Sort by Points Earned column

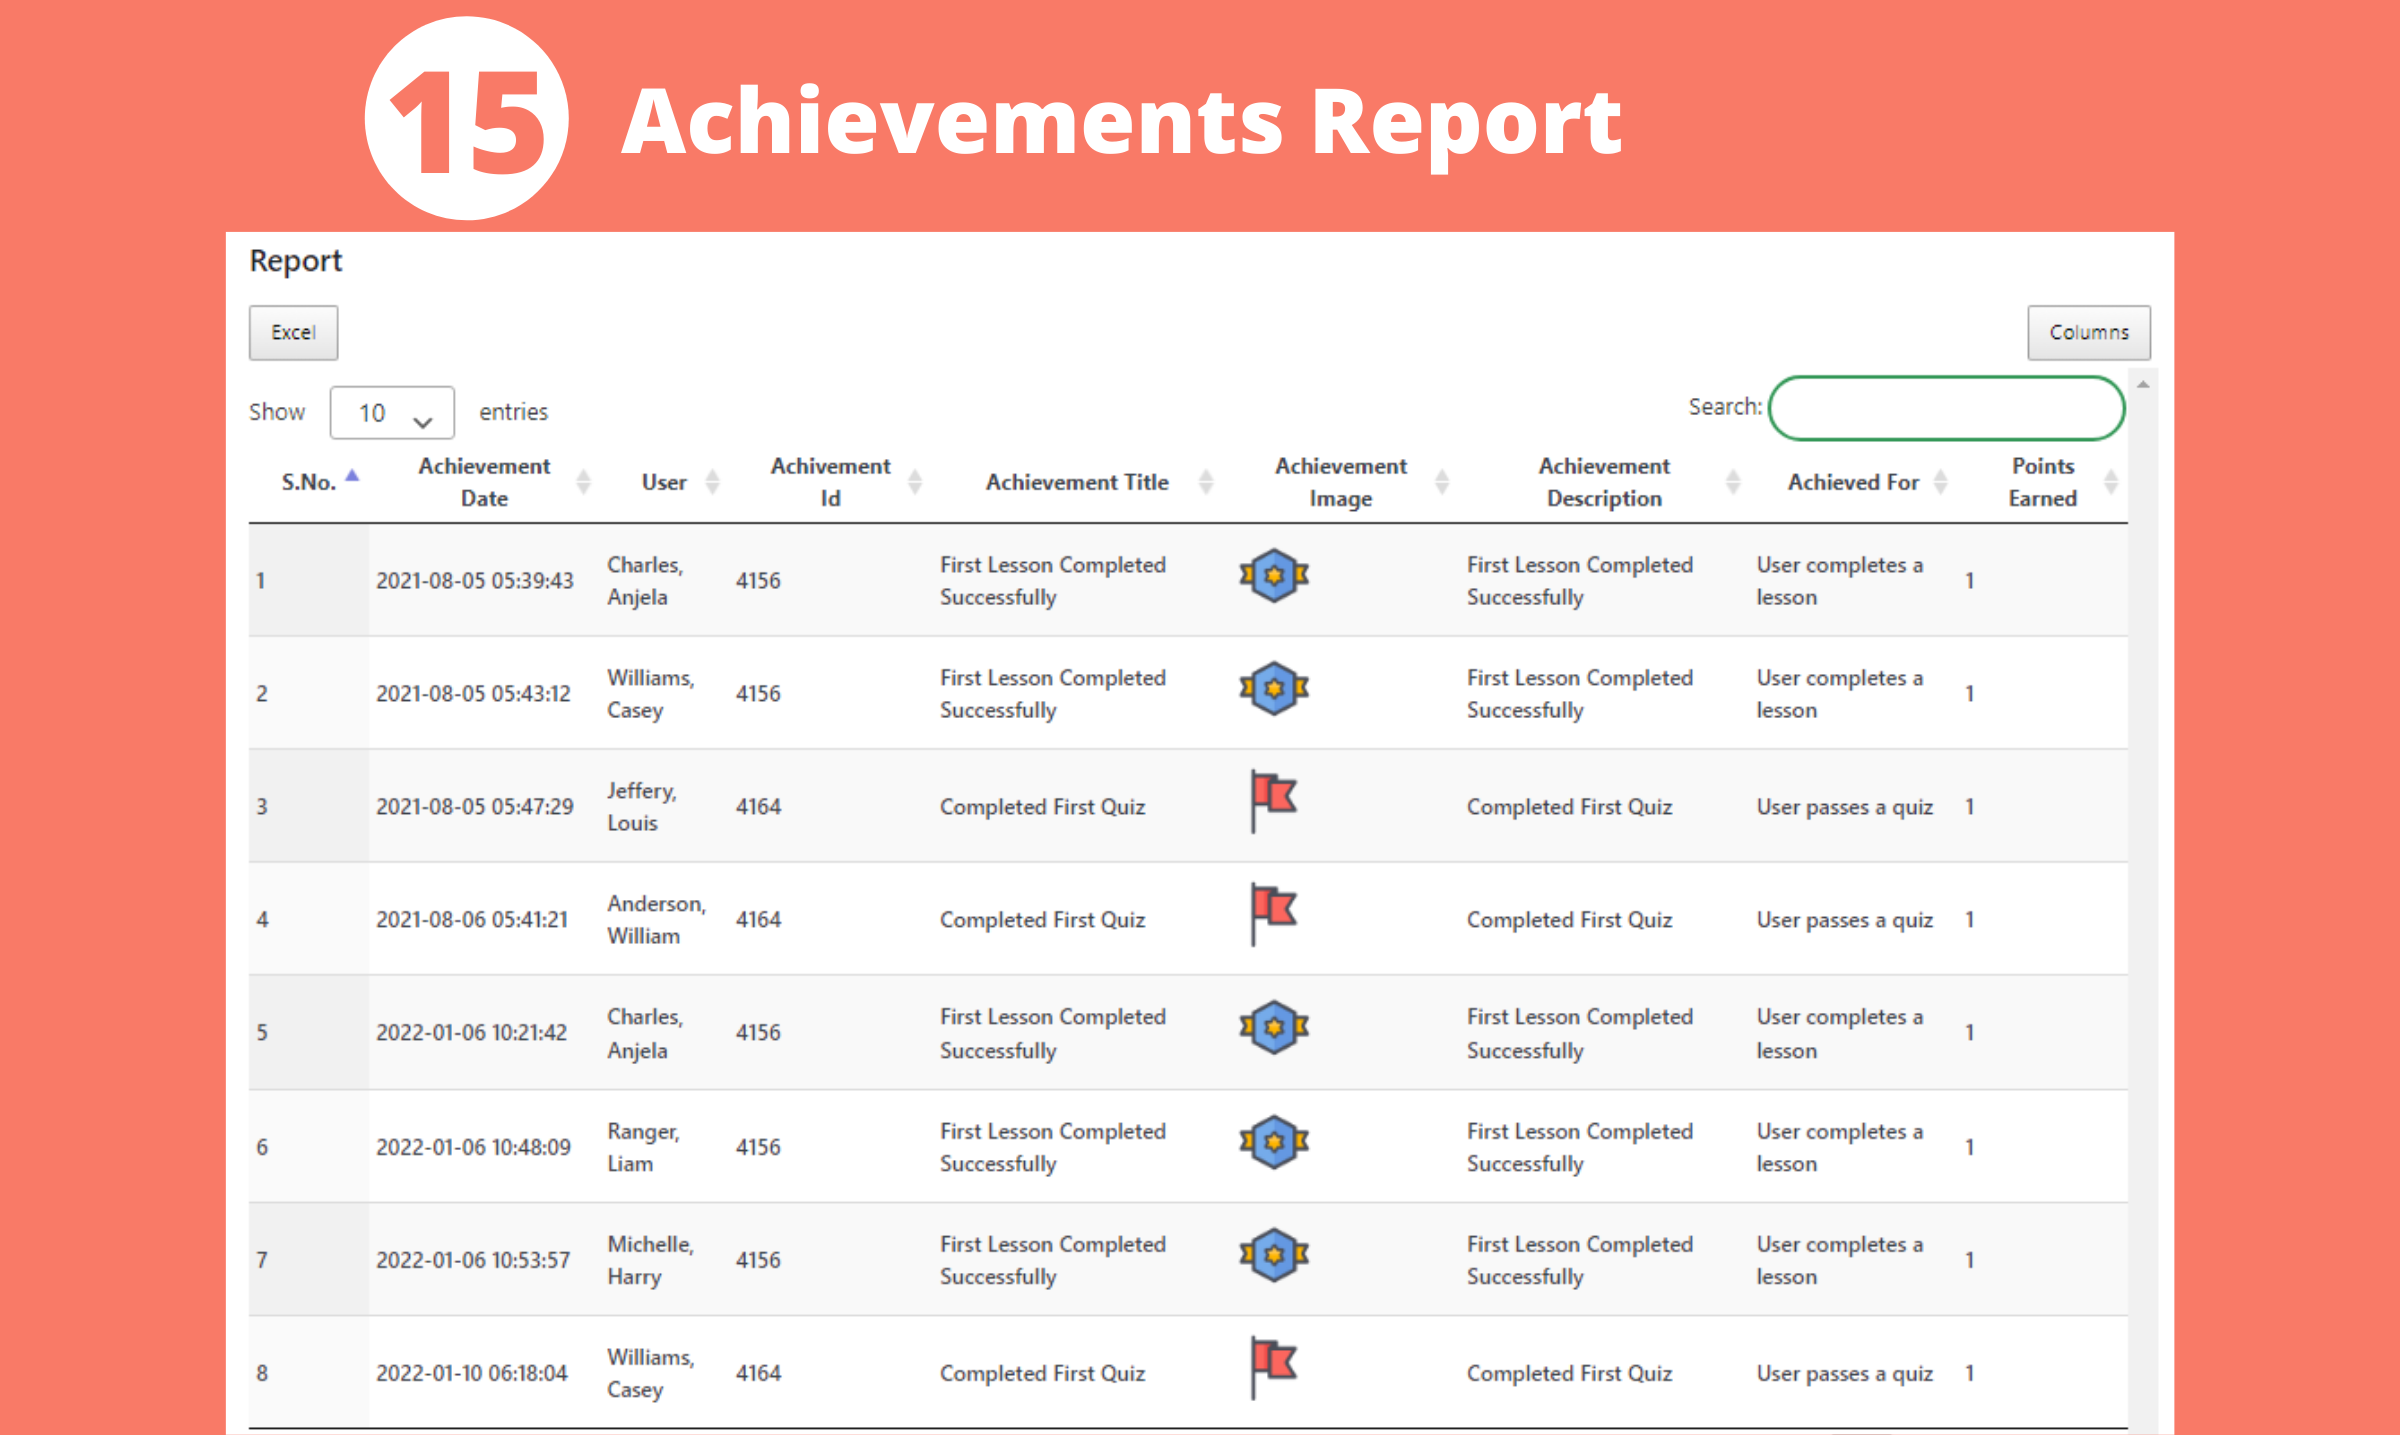coord(2043,482)
